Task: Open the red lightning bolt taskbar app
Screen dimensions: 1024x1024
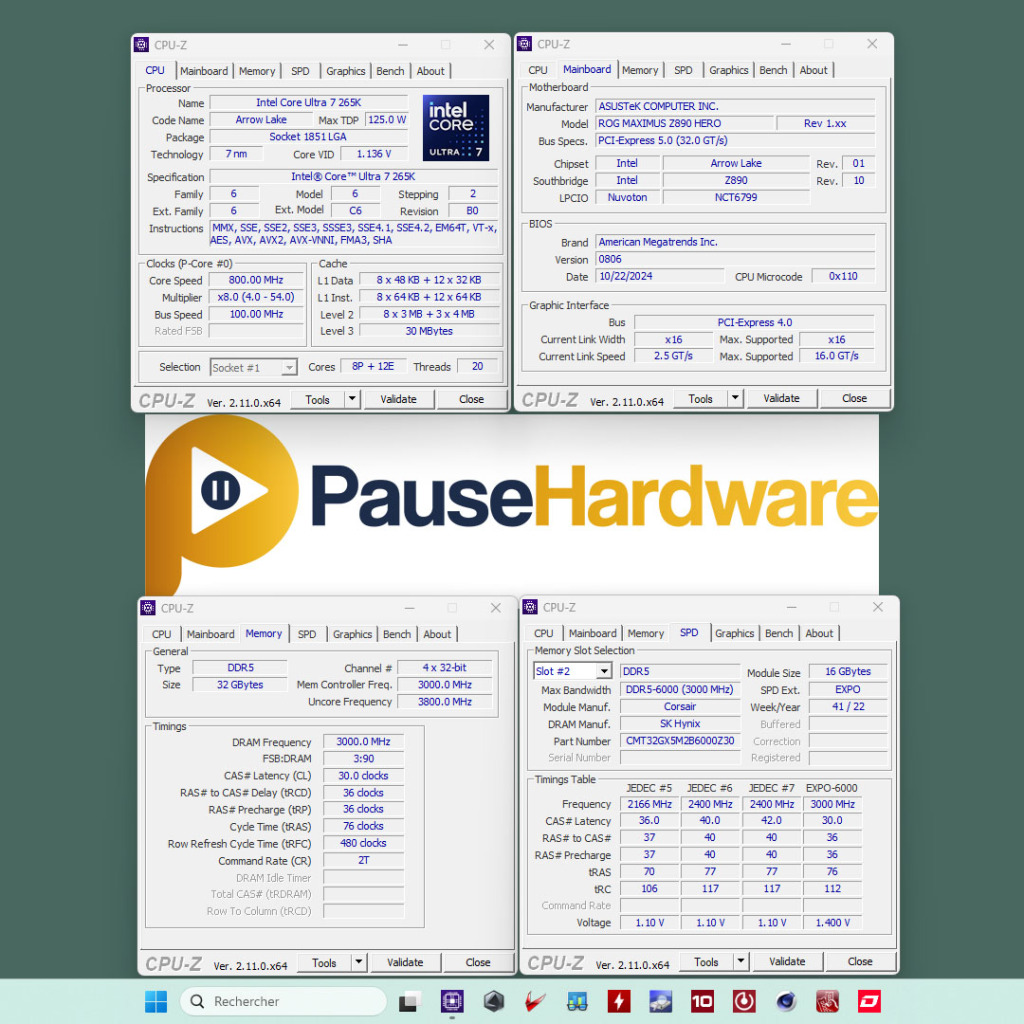Action: pyautogui.click(x=619, y=1001)
